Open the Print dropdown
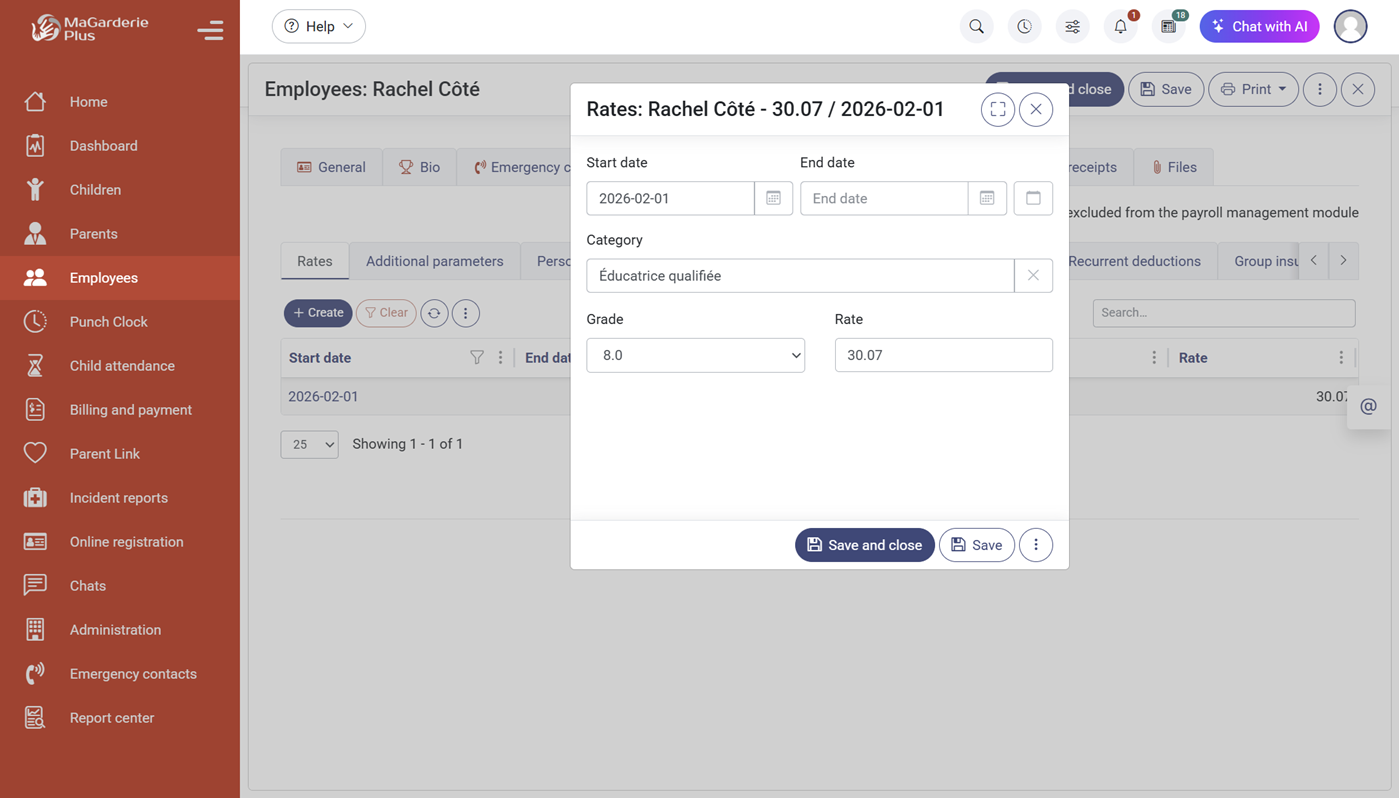This screenshot has width=1400, height=798. (1253, 90)
